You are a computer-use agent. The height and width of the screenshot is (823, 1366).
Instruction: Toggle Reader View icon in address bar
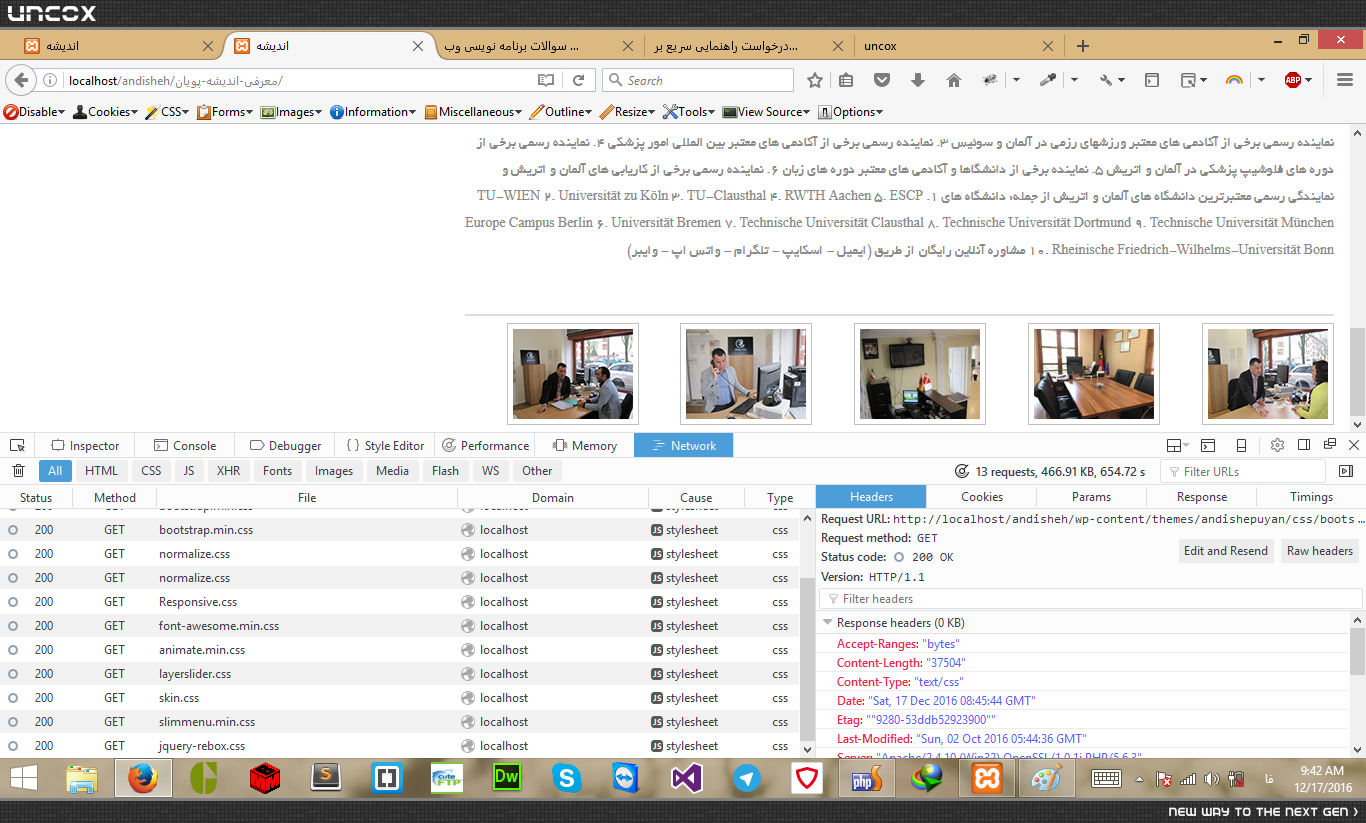click(x=545, y=80)
